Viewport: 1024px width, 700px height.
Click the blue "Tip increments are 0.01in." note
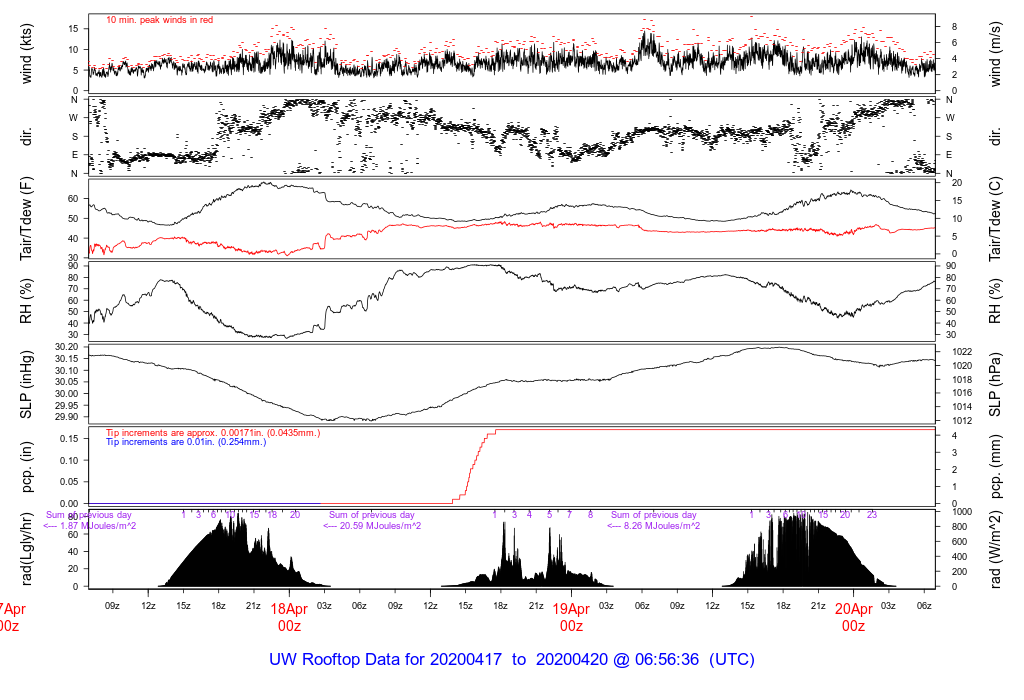(186, 442)
